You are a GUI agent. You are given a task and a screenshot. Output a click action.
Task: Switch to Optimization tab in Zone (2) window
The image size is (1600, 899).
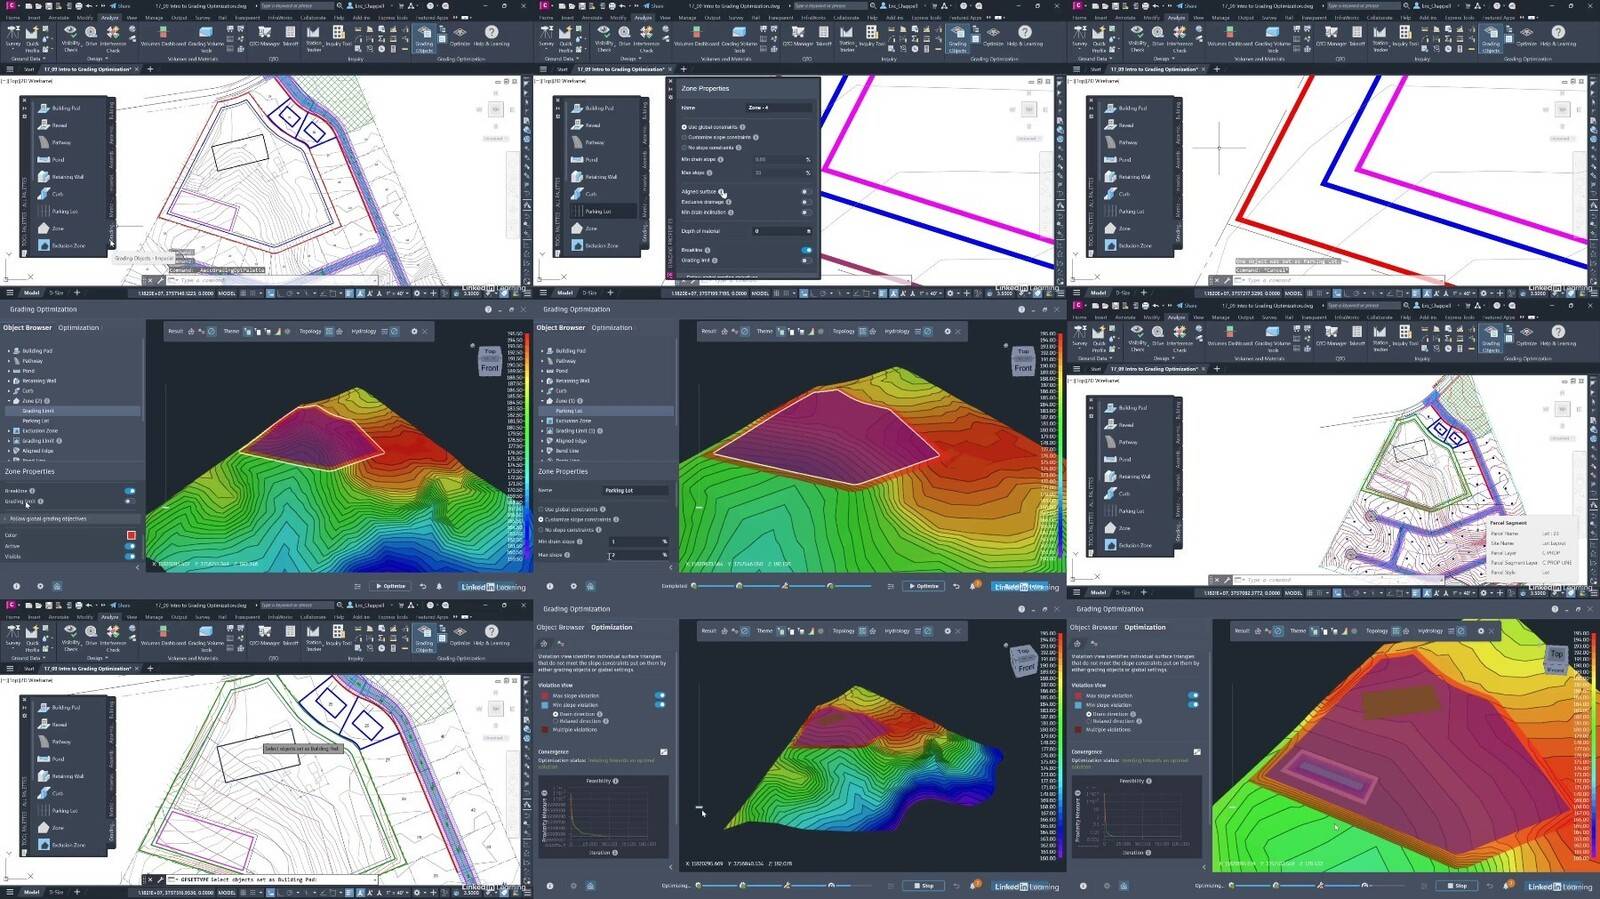[78, 327]
